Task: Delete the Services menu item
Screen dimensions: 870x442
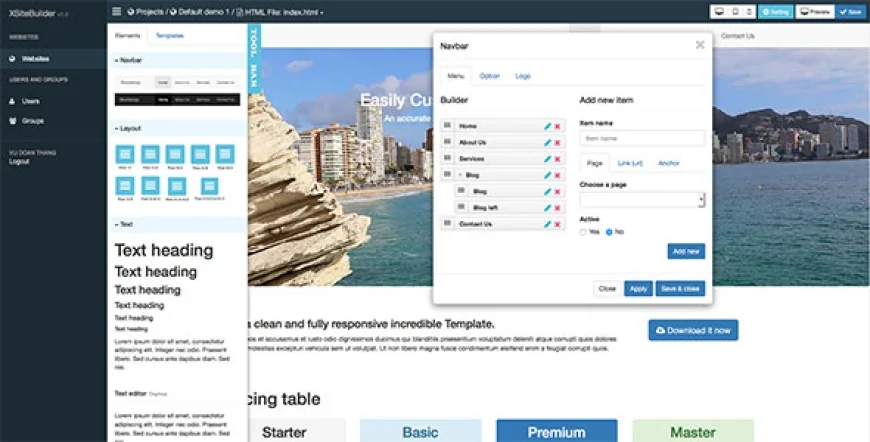Action: [x=557, y=159]
